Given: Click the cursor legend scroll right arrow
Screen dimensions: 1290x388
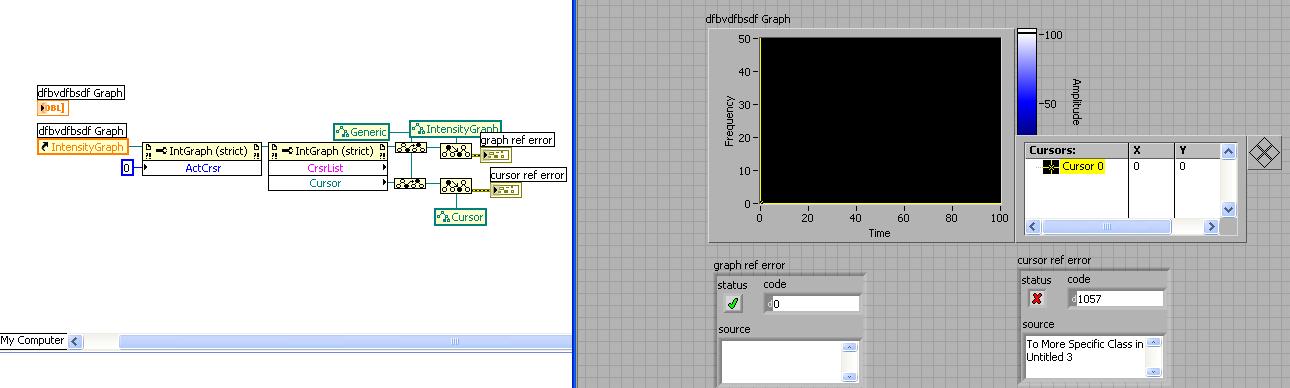Looking at the screenshot, I should tap(1211, 227).
